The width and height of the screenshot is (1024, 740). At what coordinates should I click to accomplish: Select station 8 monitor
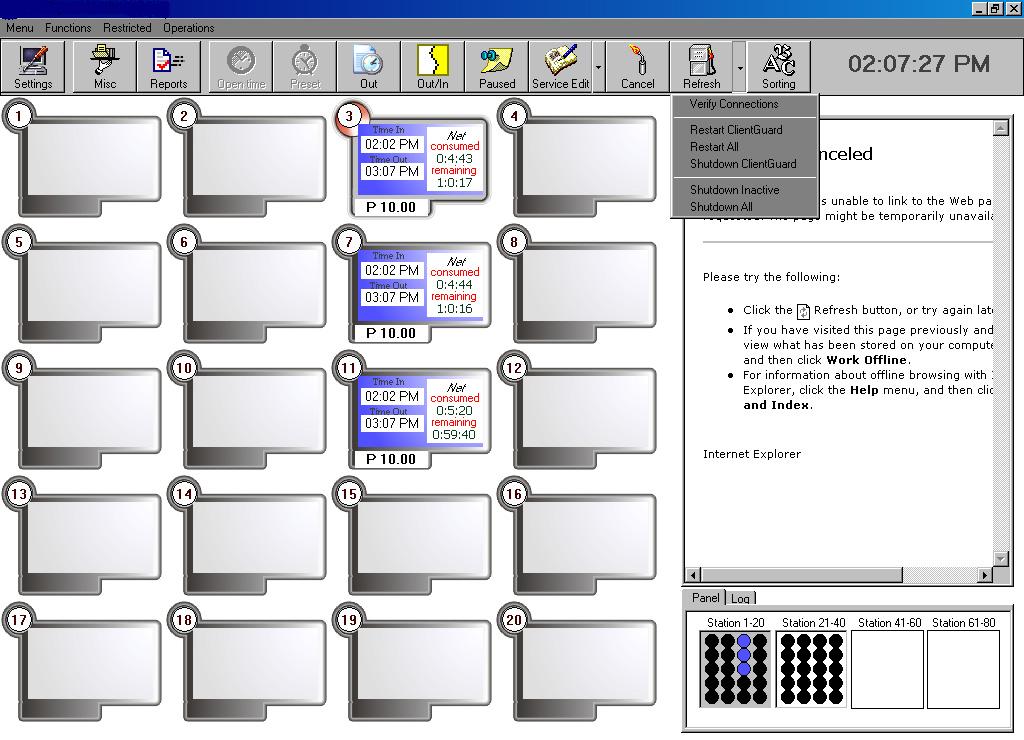(578, 283)
